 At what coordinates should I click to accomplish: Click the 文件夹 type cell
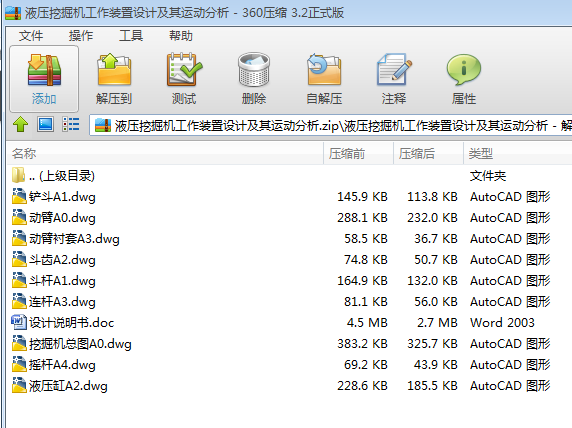[x=488, y=176]
